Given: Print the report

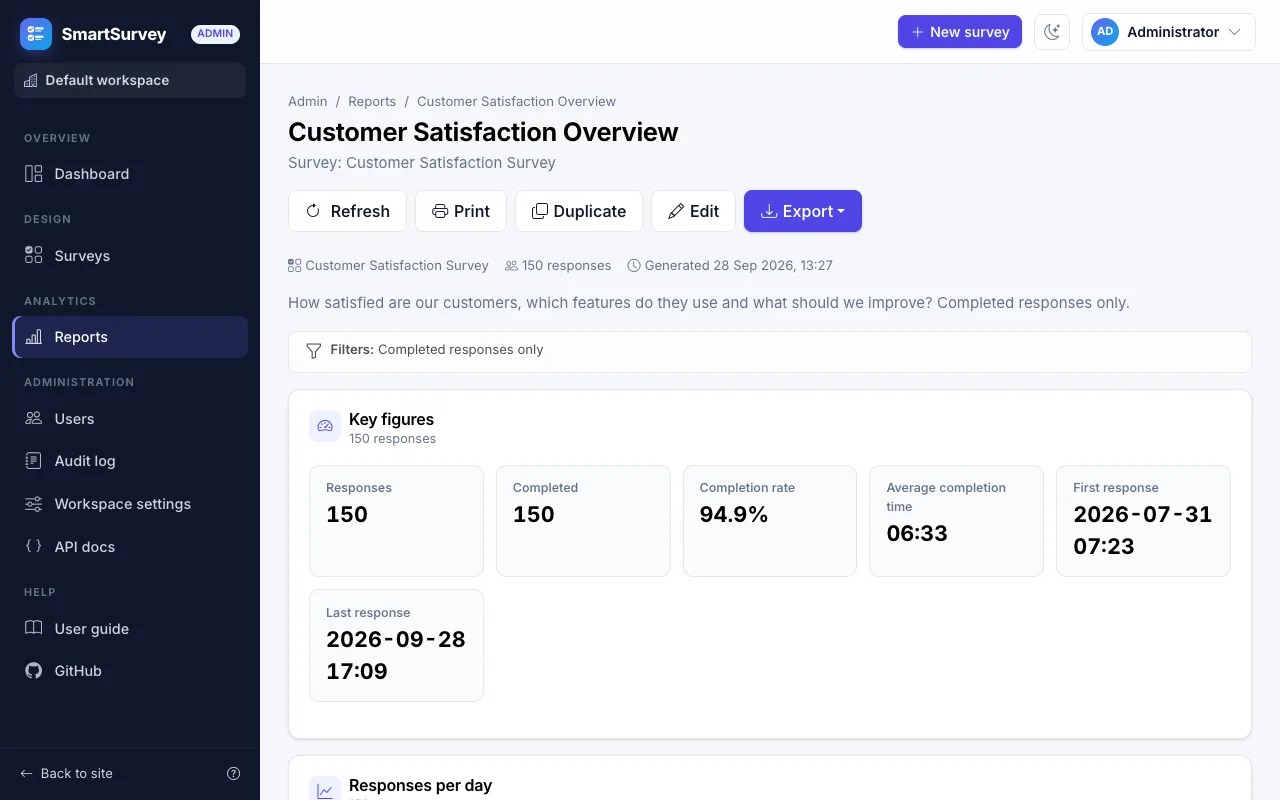Looking at the screenshot, I should 461,211.
